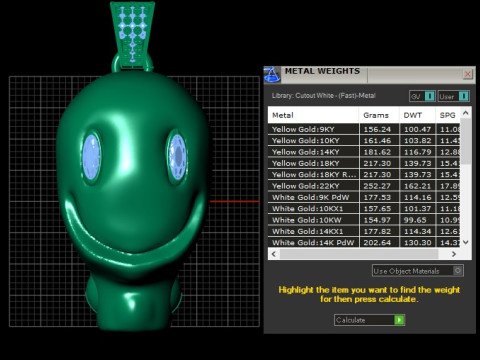Select the White Gold:10KW row

click(364, 220)
